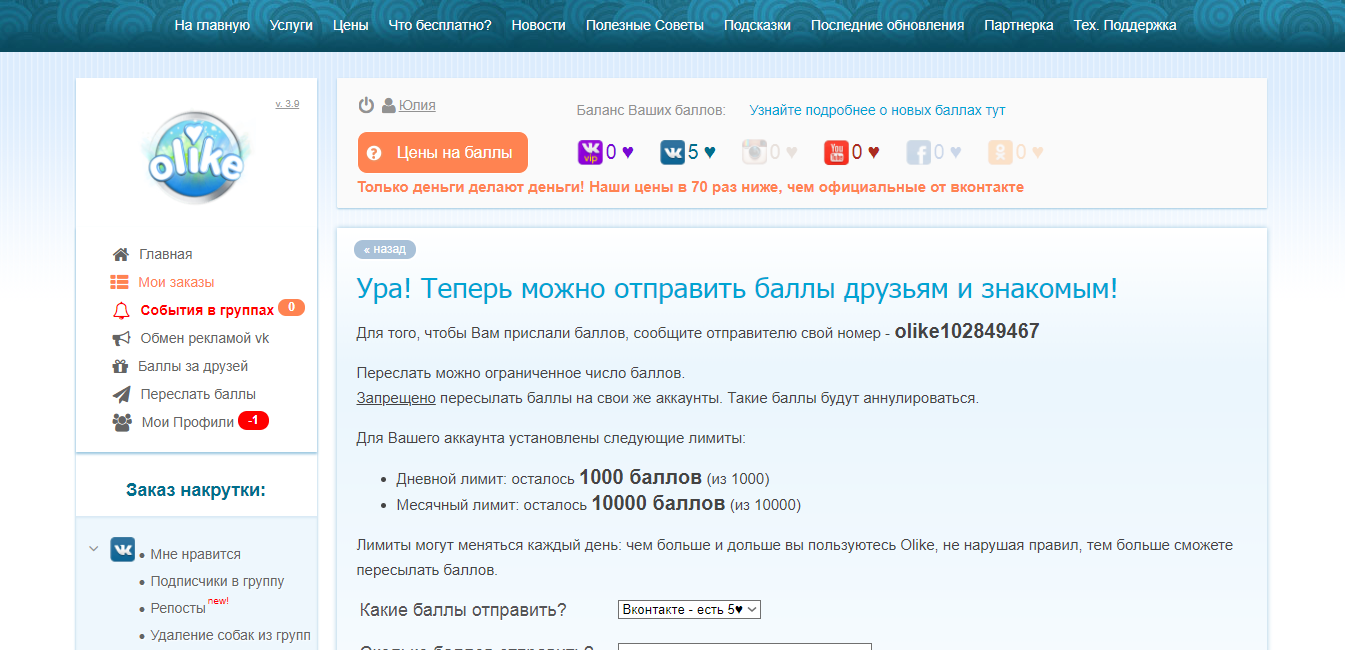Click the olike102849467 account number
The image size is (1345, 650).
(967, 331)
